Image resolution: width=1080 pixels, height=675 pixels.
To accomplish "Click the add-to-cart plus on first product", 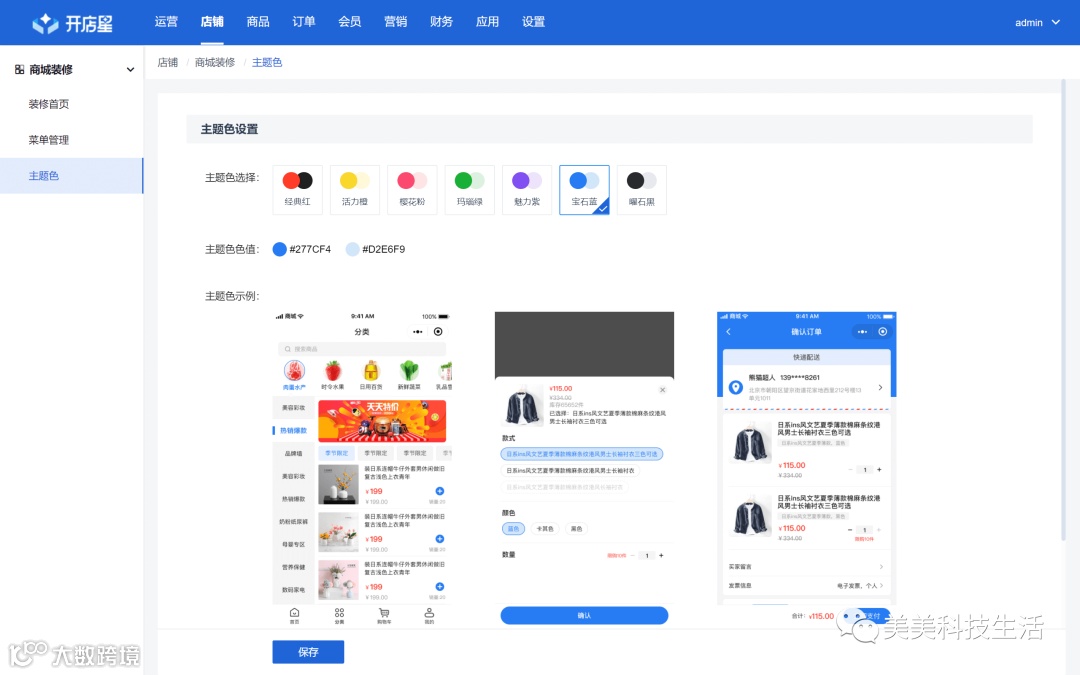I will tap(439, 491).
